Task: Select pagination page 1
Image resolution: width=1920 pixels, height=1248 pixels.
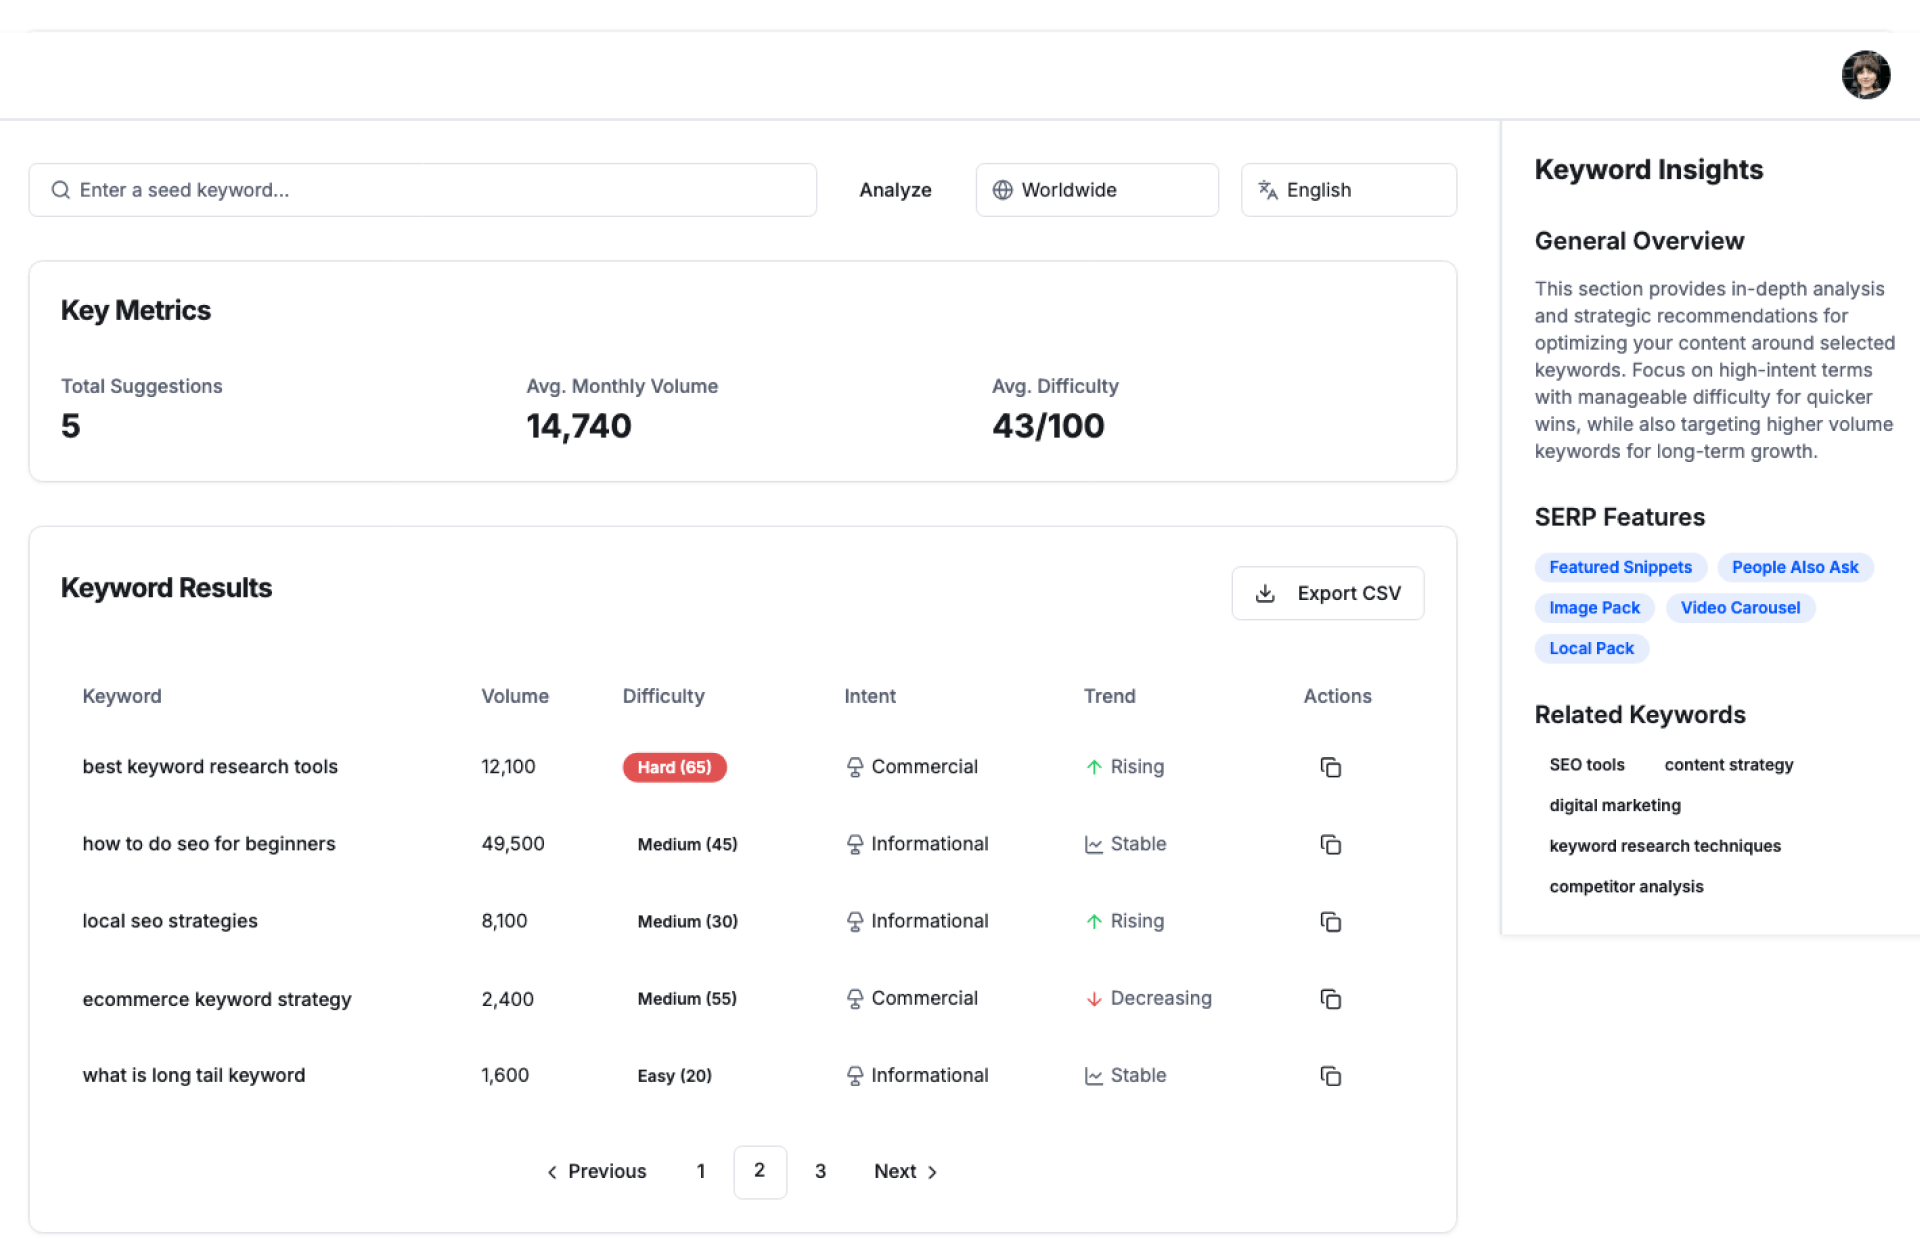Action: 701,1171
